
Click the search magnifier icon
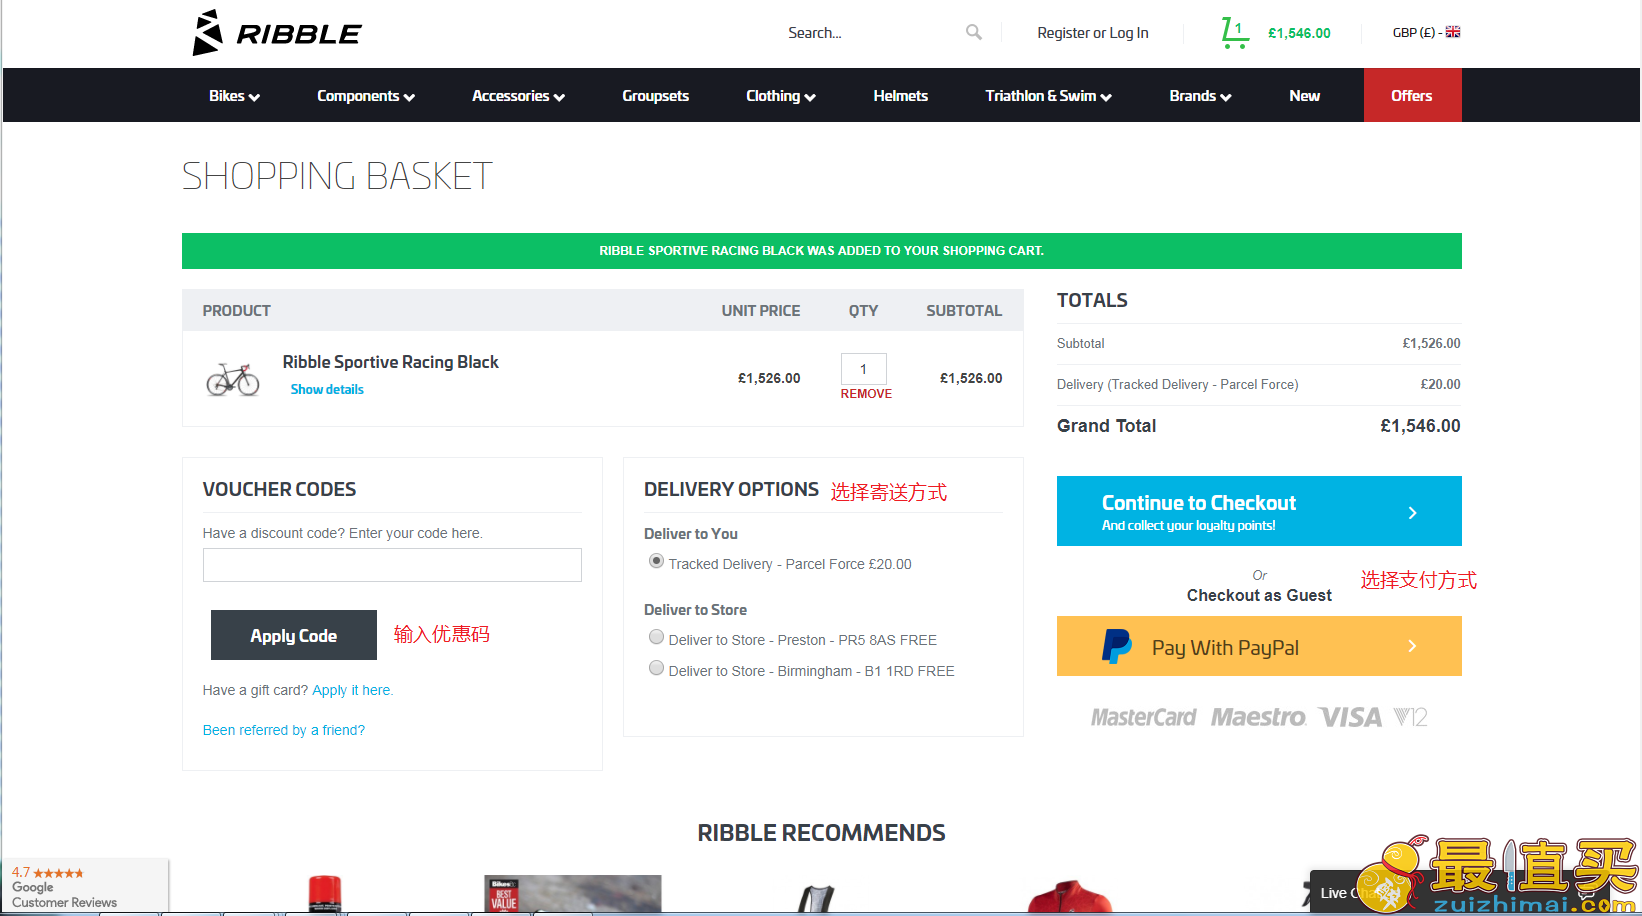[973, 32]
